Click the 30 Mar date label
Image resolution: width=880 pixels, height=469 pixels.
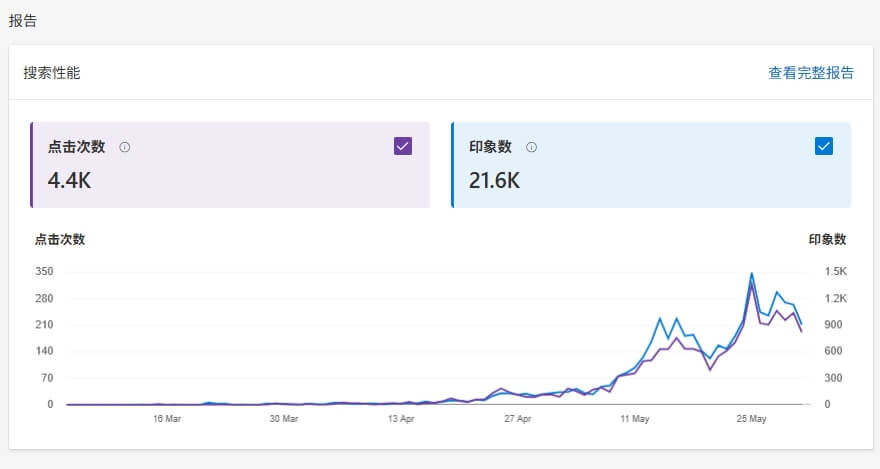tap(283, 420)
